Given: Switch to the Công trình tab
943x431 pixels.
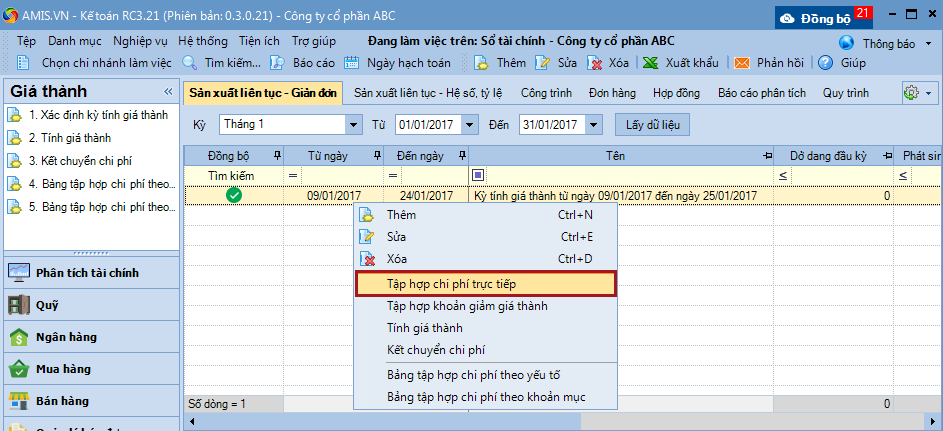Looking at the screenshot, I should click(546, 92).
